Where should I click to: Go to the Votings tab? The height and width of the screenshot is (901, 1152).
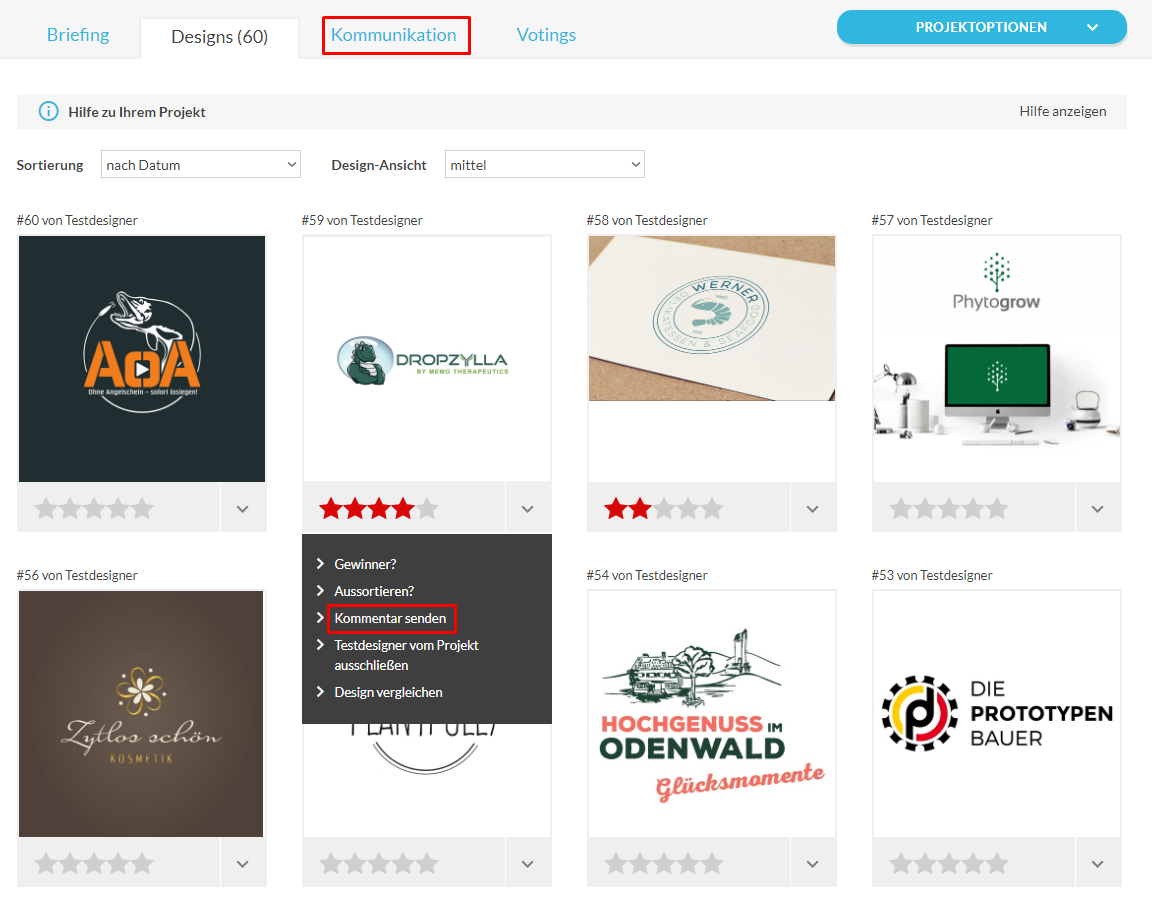coord(546,35)
